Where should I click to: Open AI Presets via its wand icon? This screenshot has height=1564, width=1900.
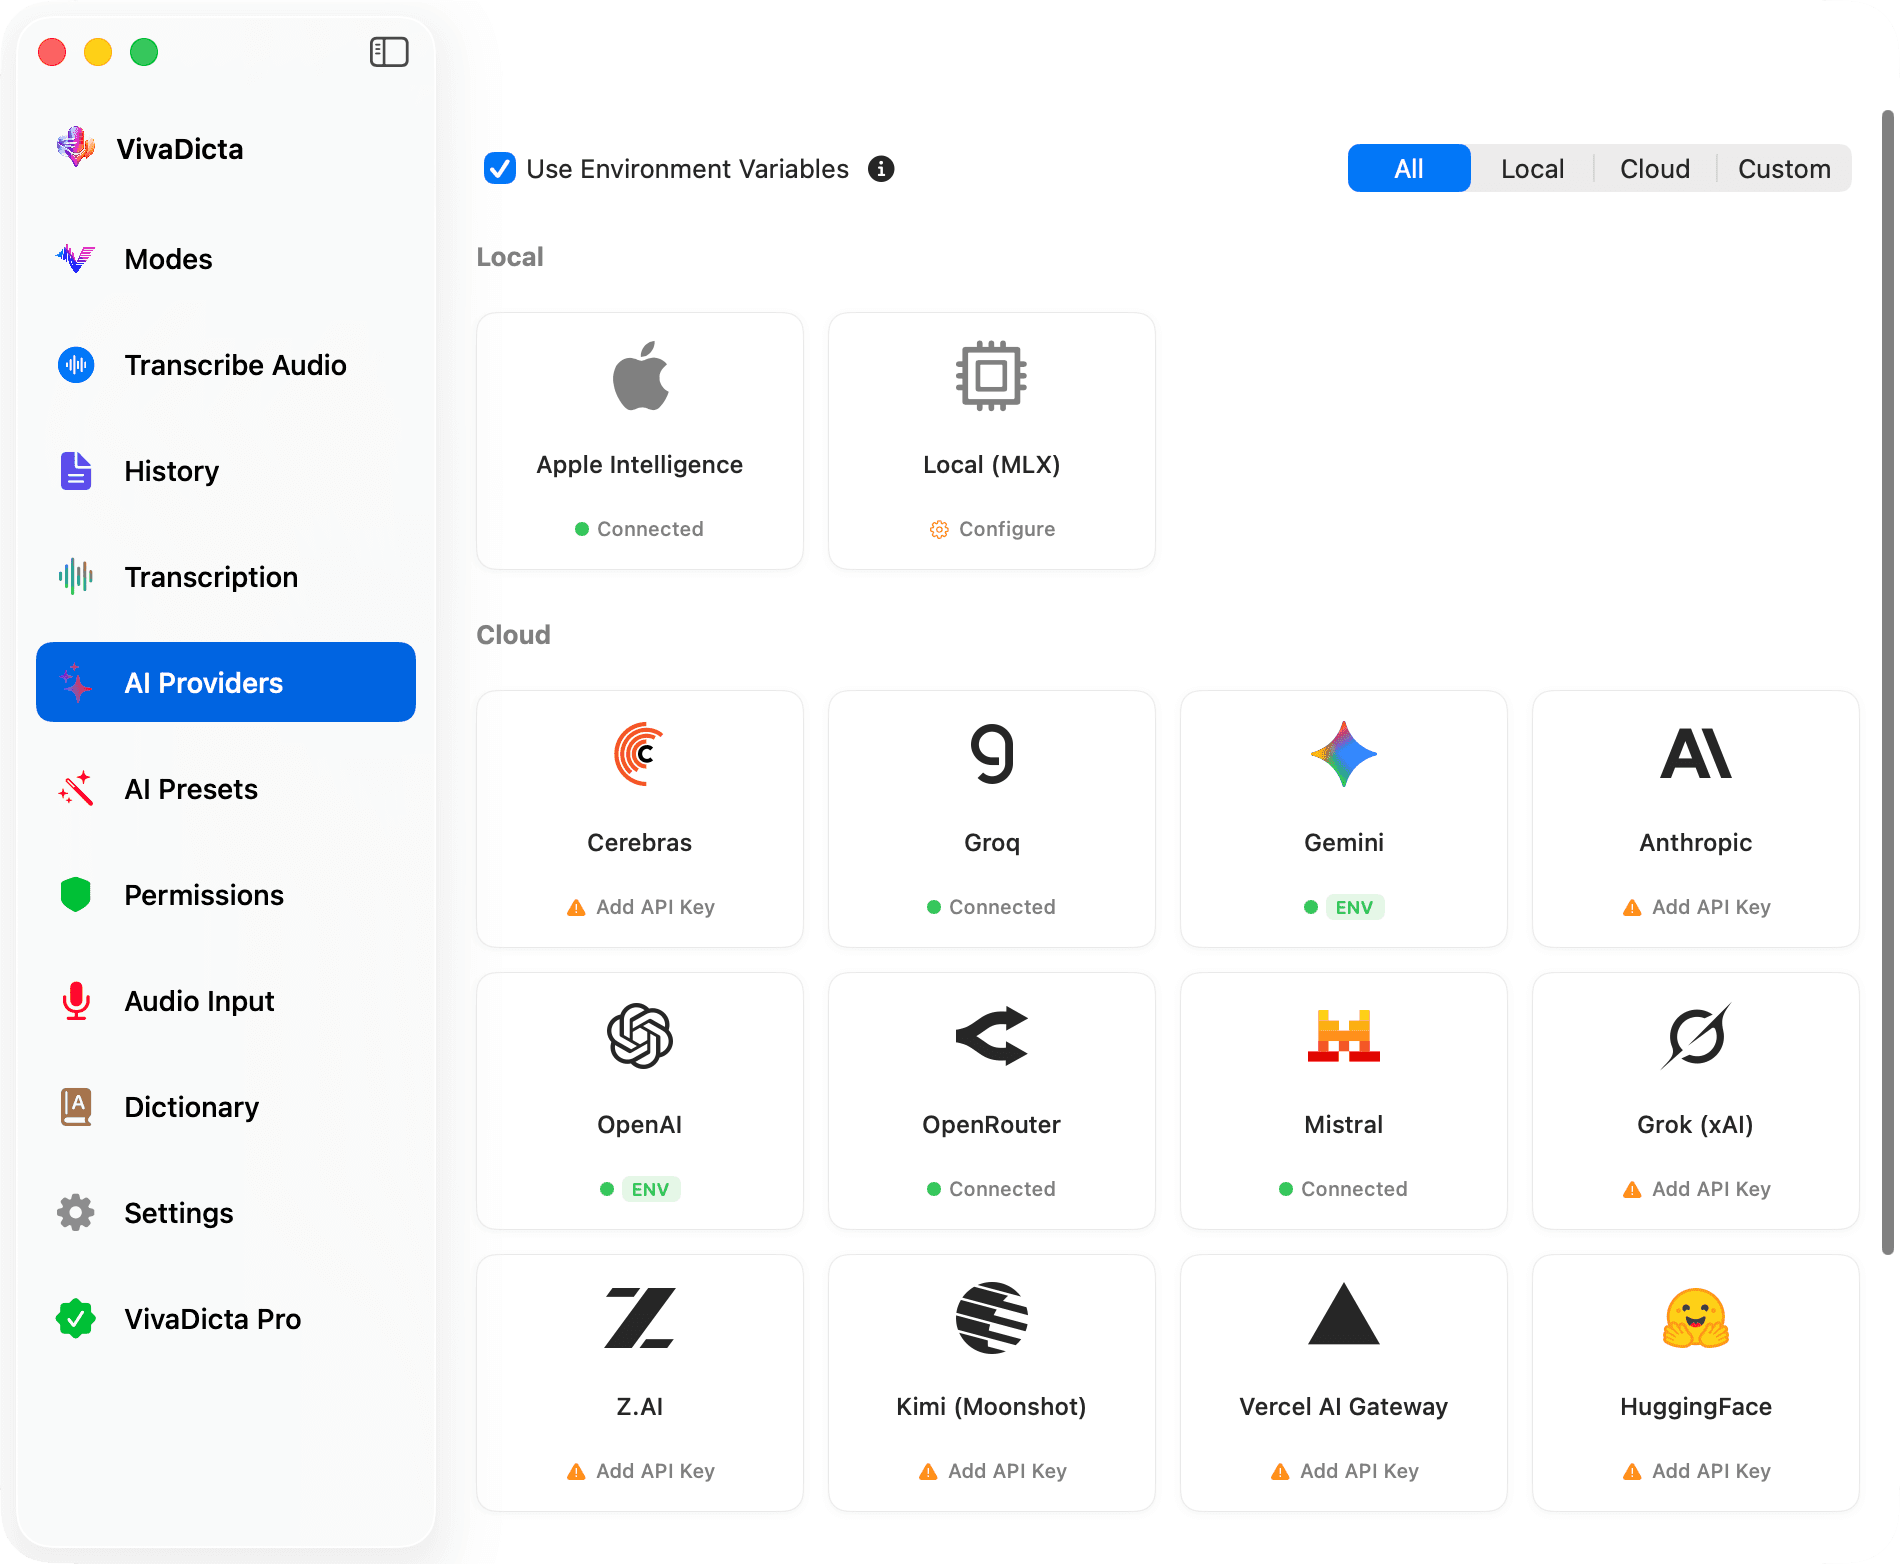click(x=75, y=789)
